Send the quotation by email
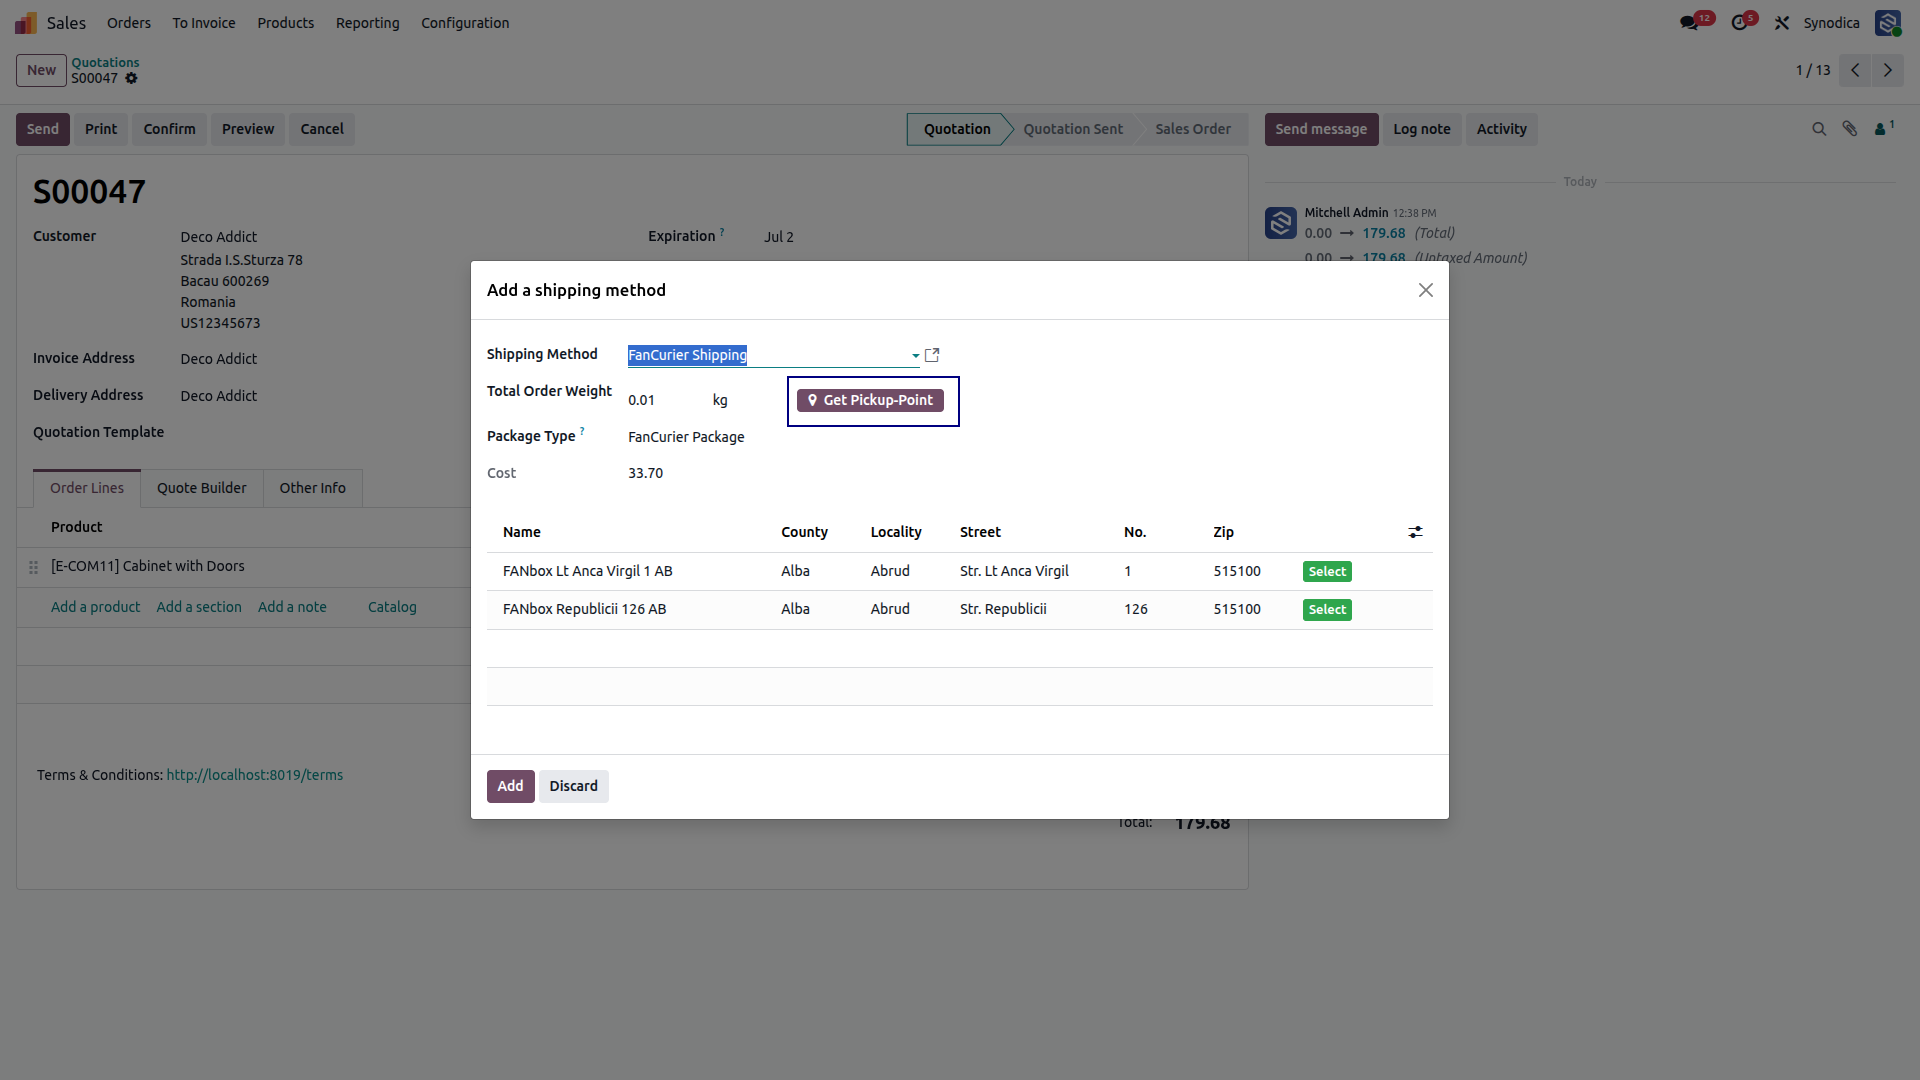This screenshot has height=1080, width=1920. 43,129
